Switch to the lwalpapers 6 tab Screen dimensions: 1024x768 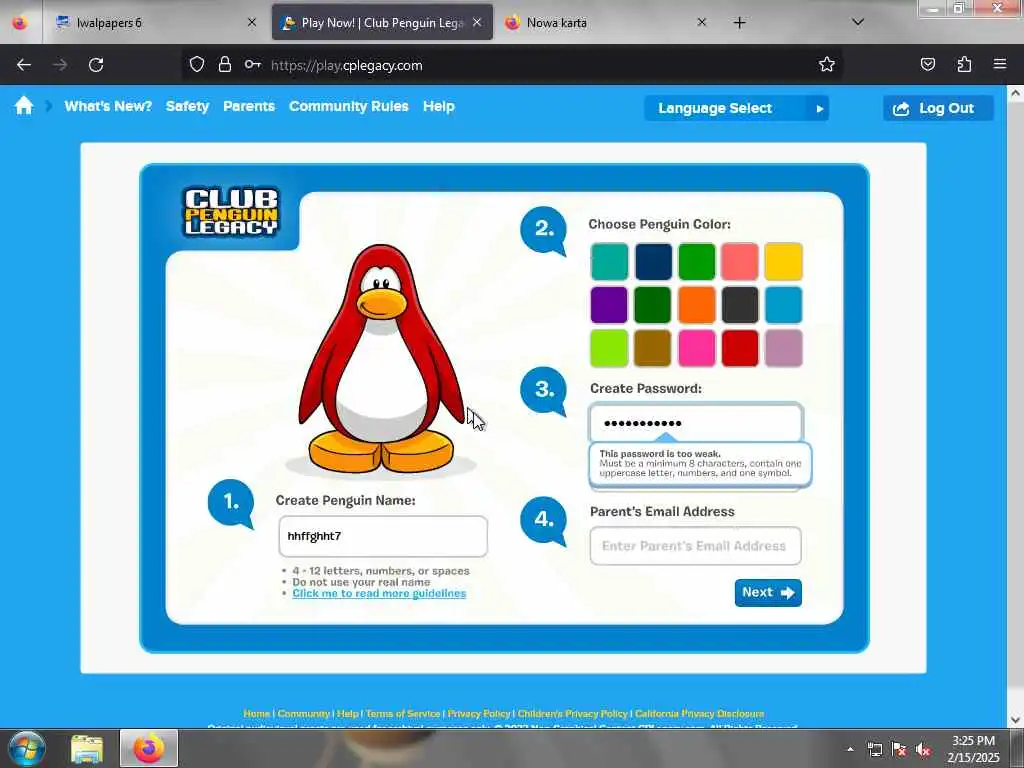tap(155, 23)
